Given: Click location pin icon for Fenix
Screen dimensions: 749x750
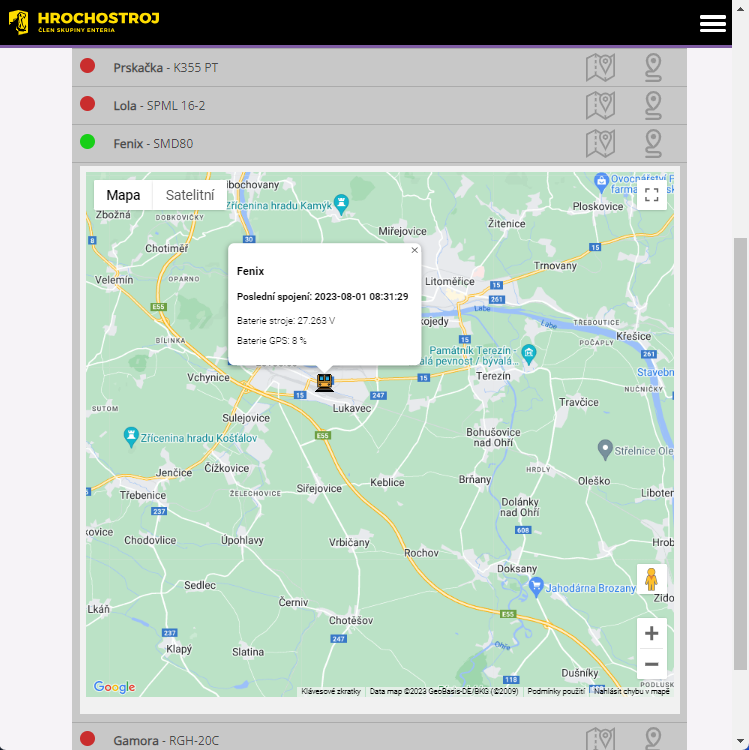Looking at the screenshot, I should [653, 143].
